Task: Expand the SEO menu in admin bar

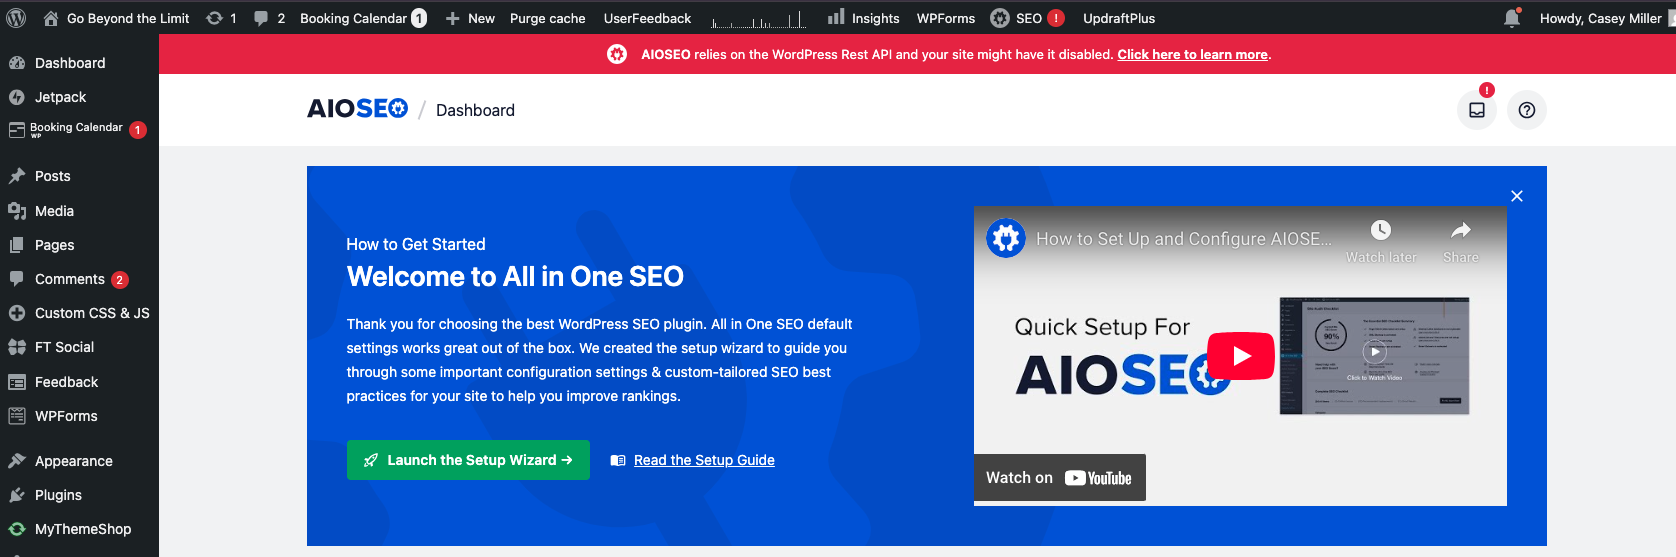Action: 1026,18
